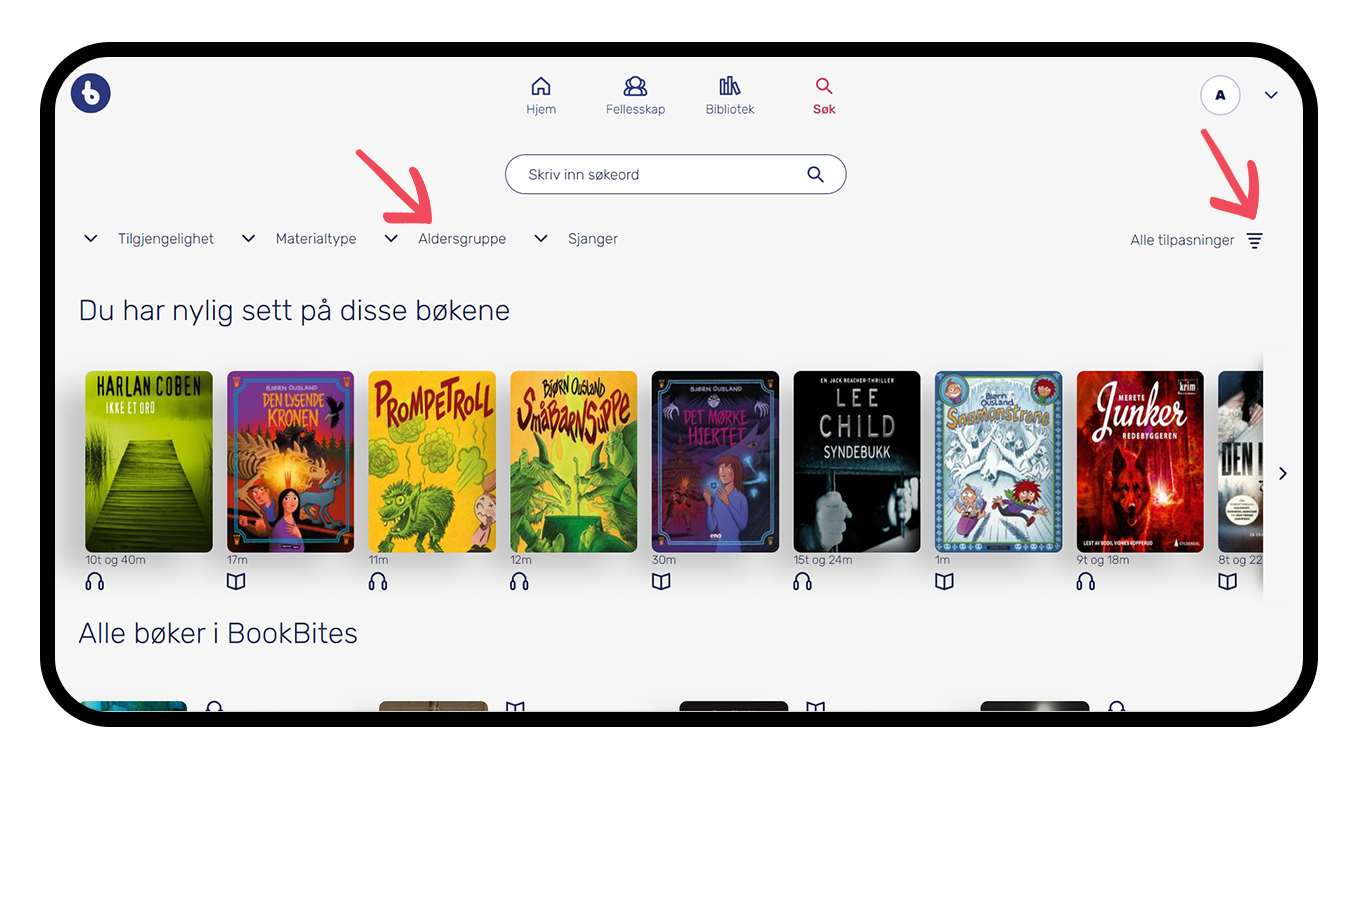Image resolution: width=1358 pixels, height=916 pixels.
Task: Click the 9t og 18m duration text
Action: coord(1103,560)
